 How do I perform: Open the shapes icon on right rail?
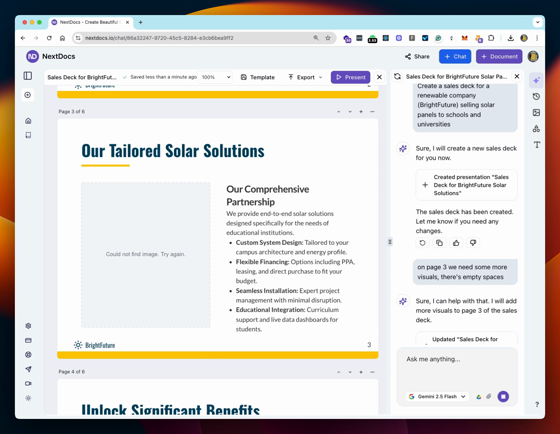pyautogui.click(x=536, y=129)
